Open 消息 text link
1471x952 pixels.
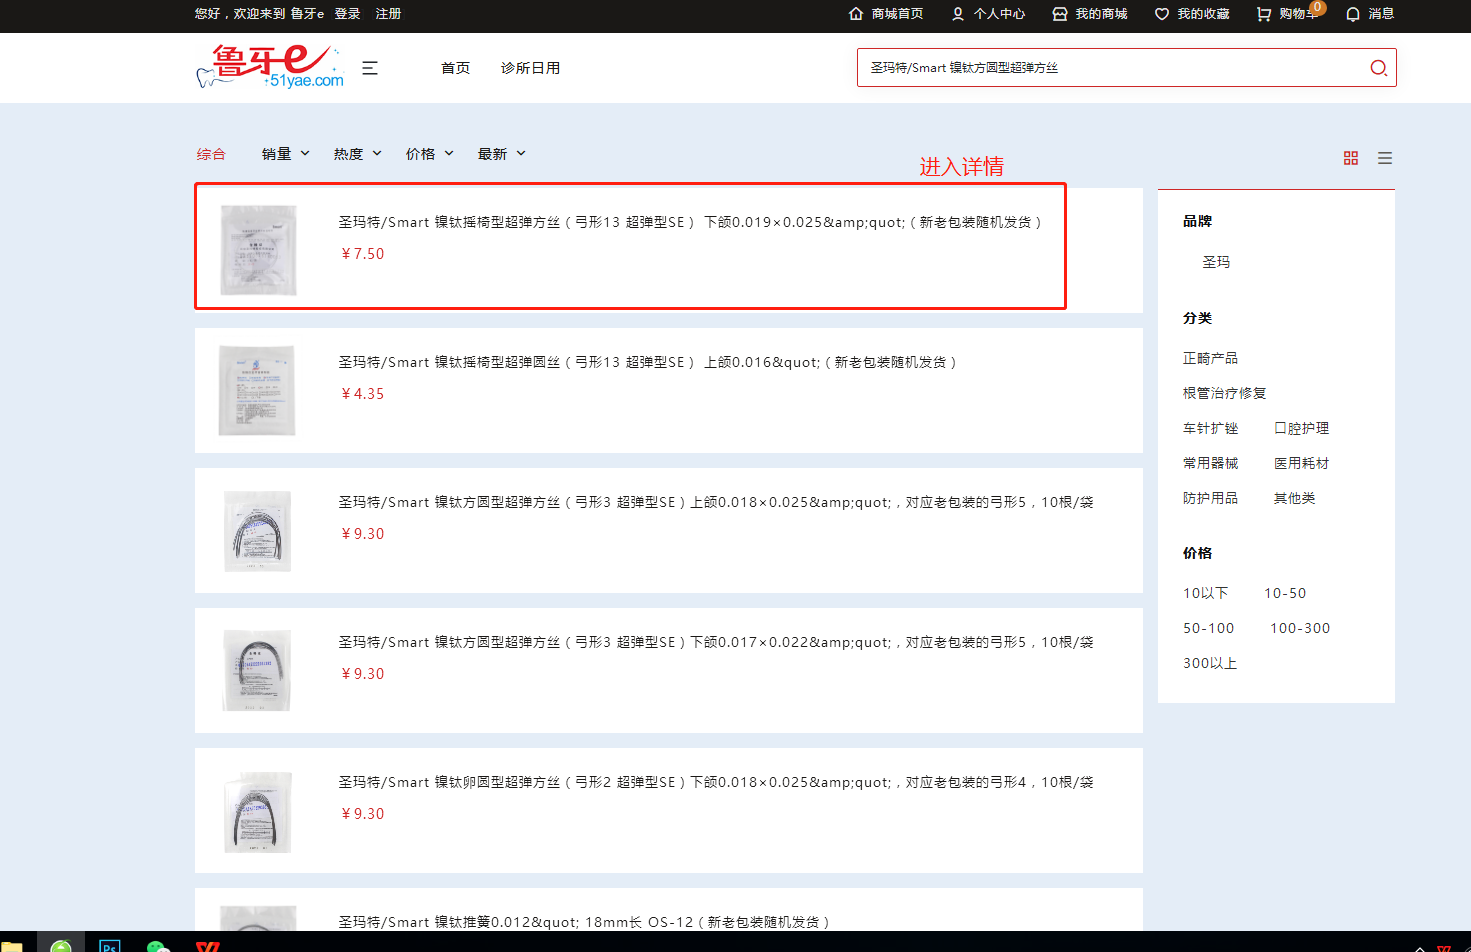coord(1381,14)
